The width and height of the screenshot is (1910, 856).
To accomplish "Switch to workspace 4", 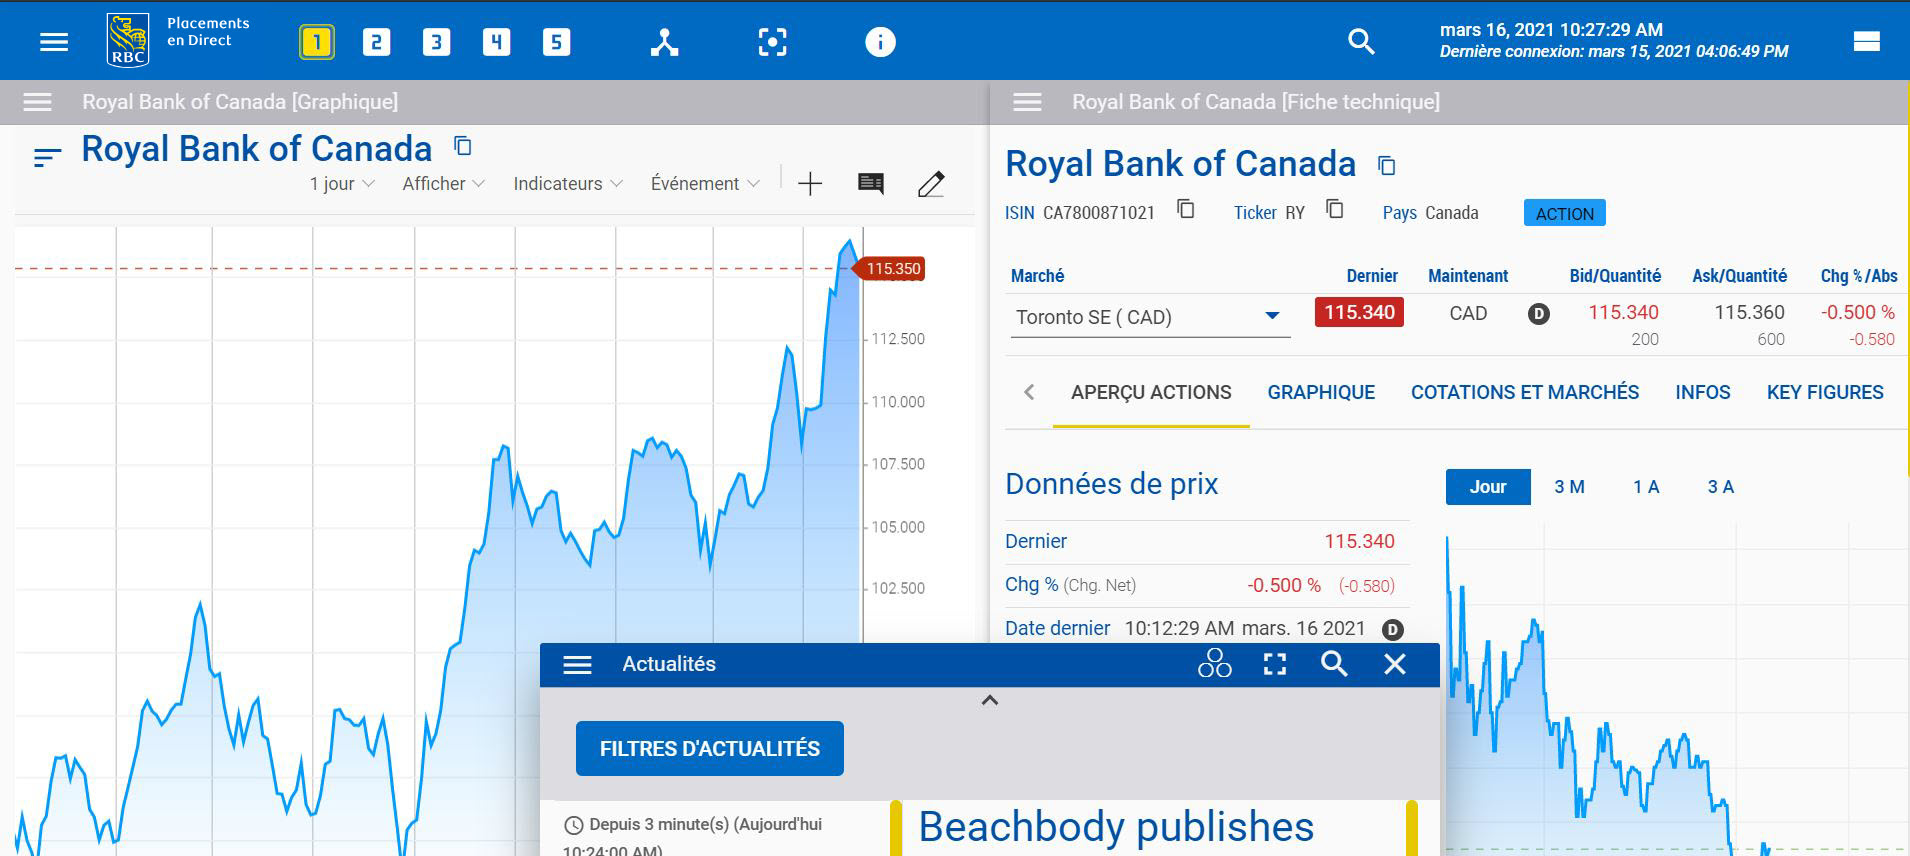I will 496,42.
